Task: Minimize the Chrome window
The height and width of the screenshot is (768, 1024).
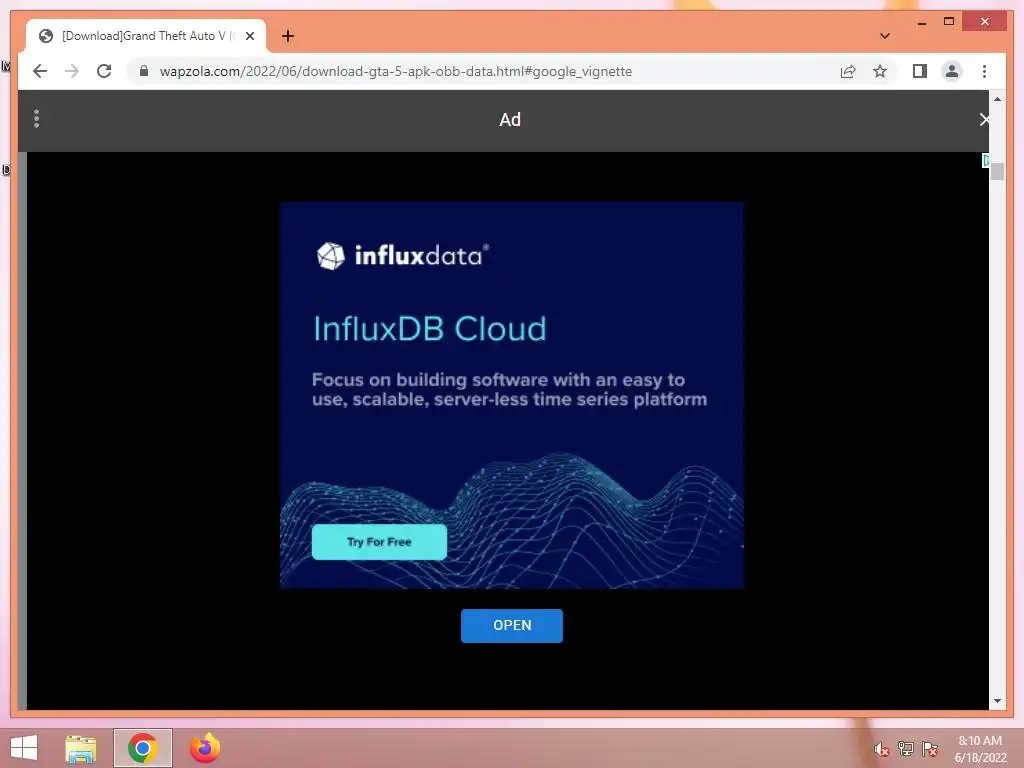Action: (921, 22)
